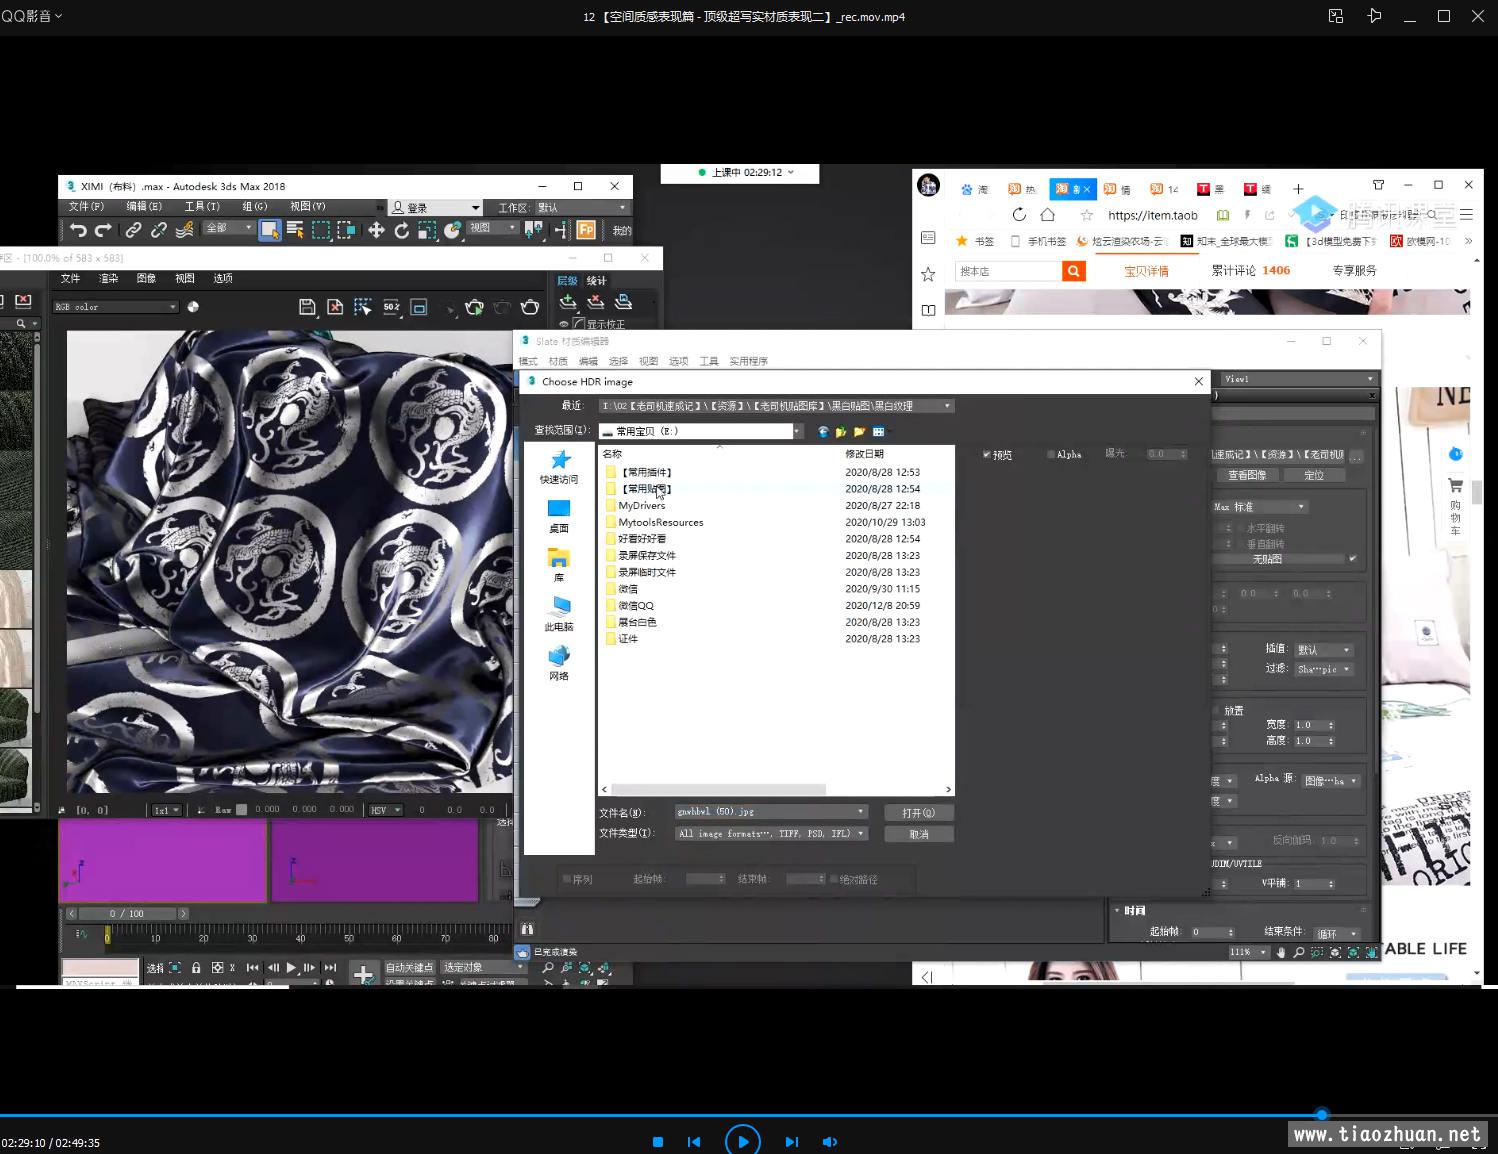Select the Rotate tool in 3ds Max
This screenshot has height=1154, width=1498.
click(401, 230)
